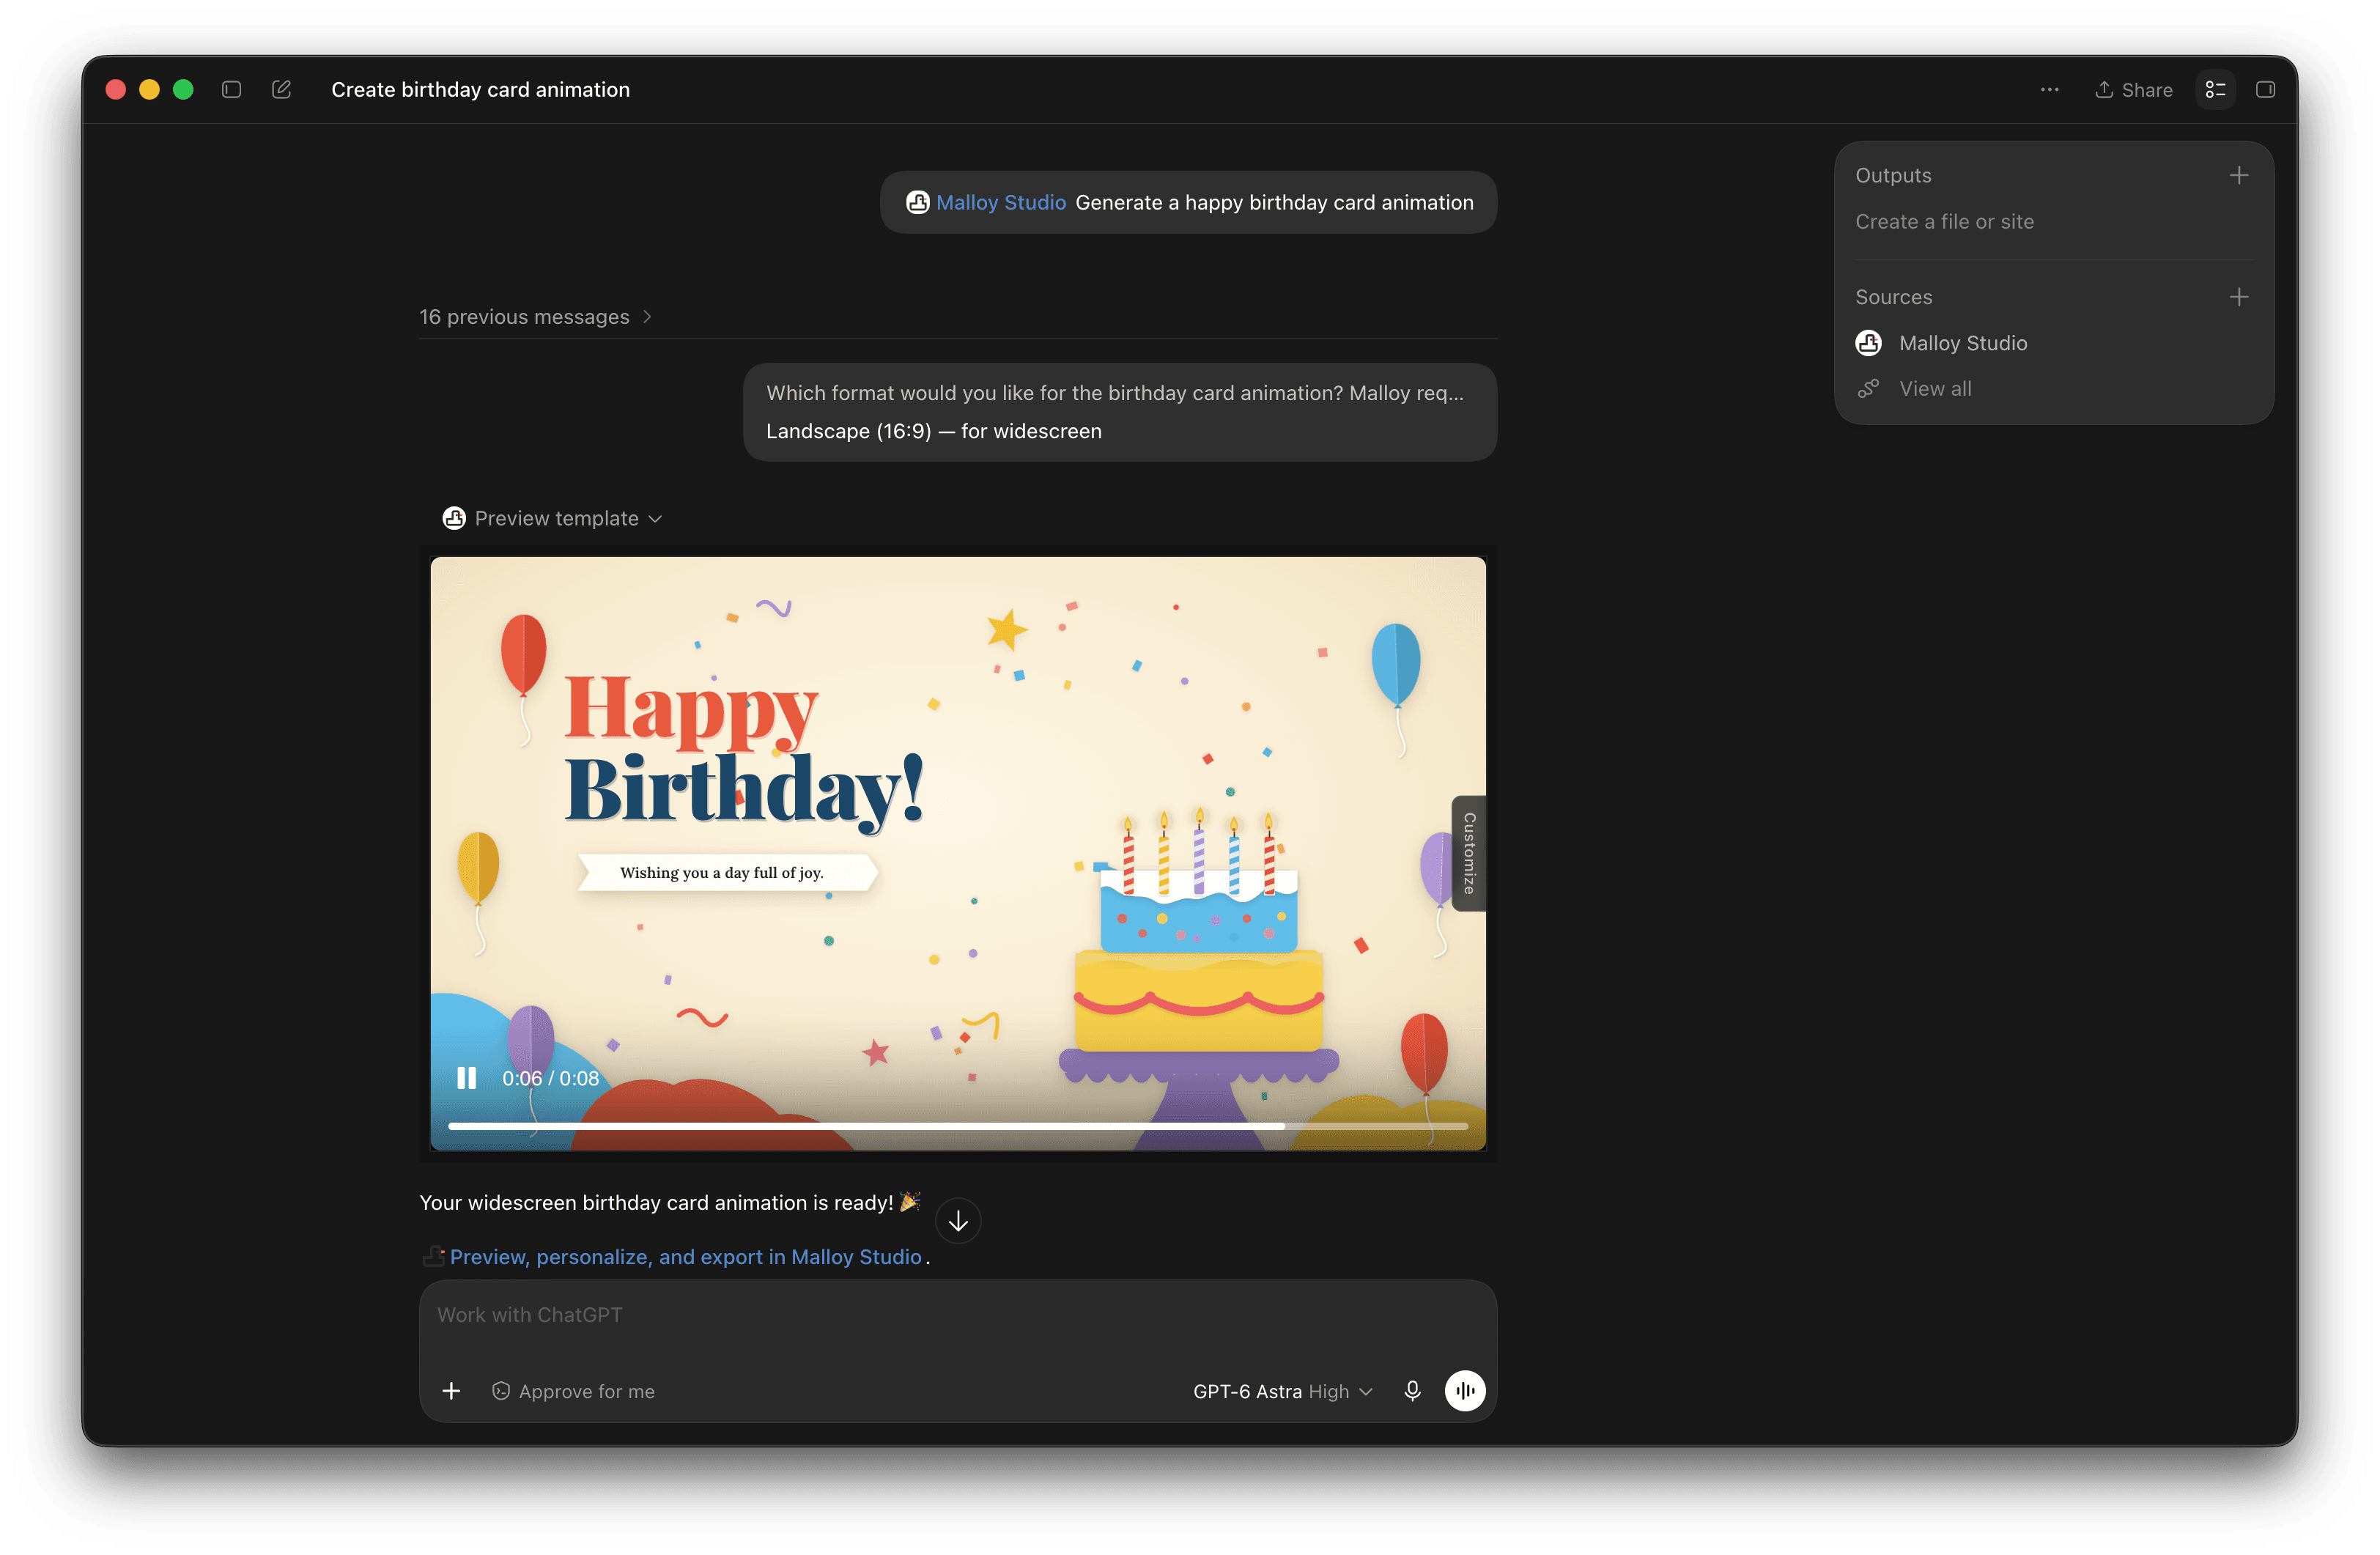2380x1555 pixels.
Task: Click Create a file or site
Action: tap(1944, 222)
